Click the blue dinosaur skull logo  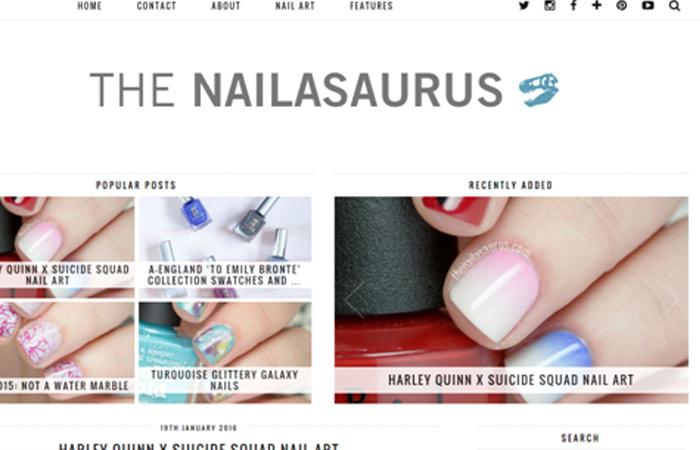pos(539,90)
